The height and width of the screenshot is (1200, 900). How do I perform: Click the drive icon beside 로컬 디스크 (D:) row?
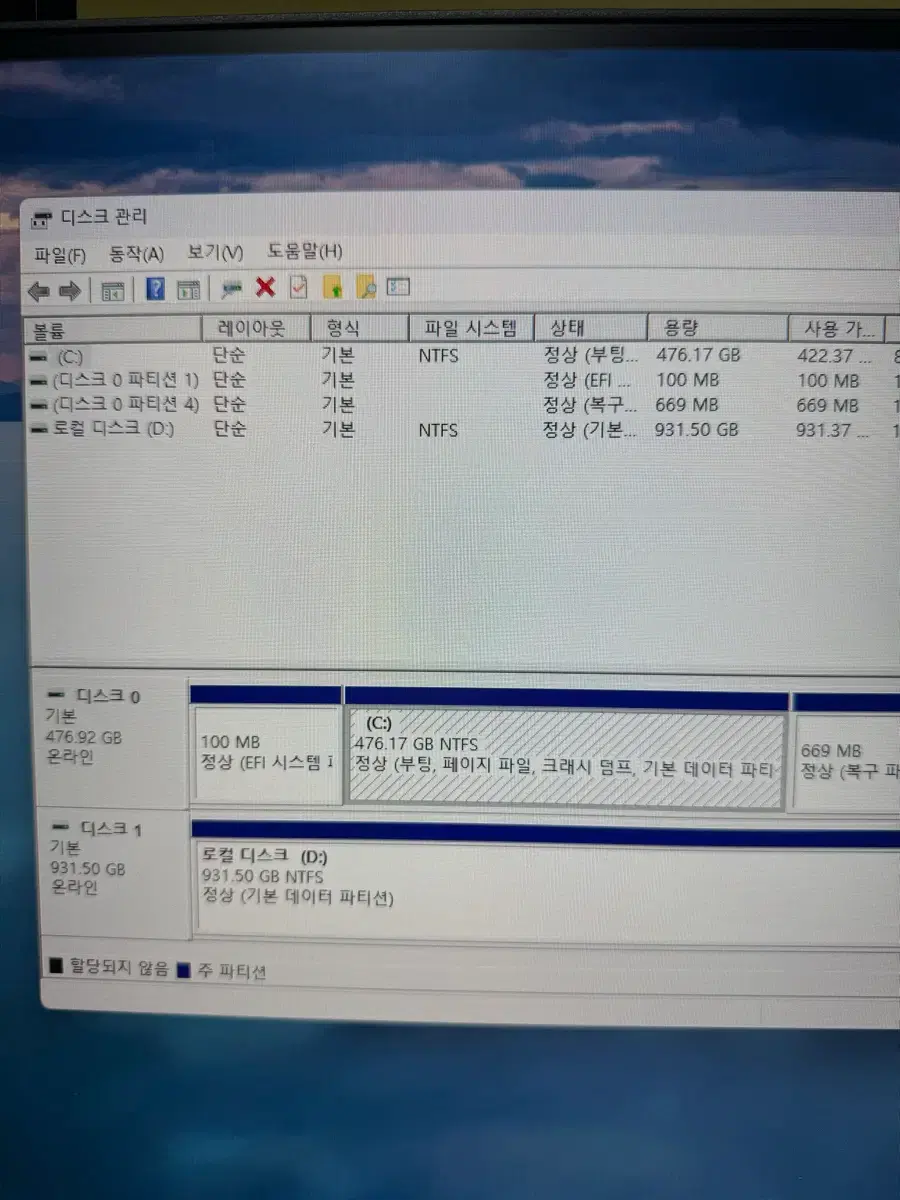pyautogui.click(x=38, y=430)
